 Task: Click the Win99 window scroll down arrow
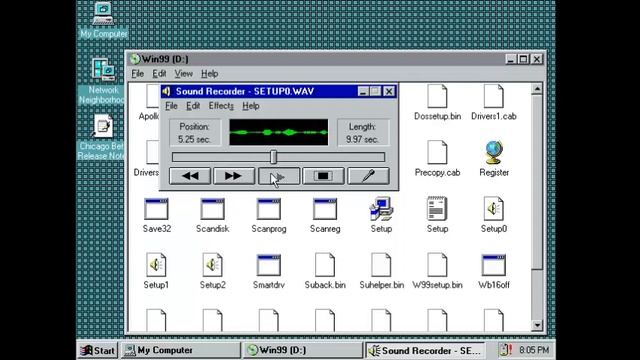pos(537,325)
